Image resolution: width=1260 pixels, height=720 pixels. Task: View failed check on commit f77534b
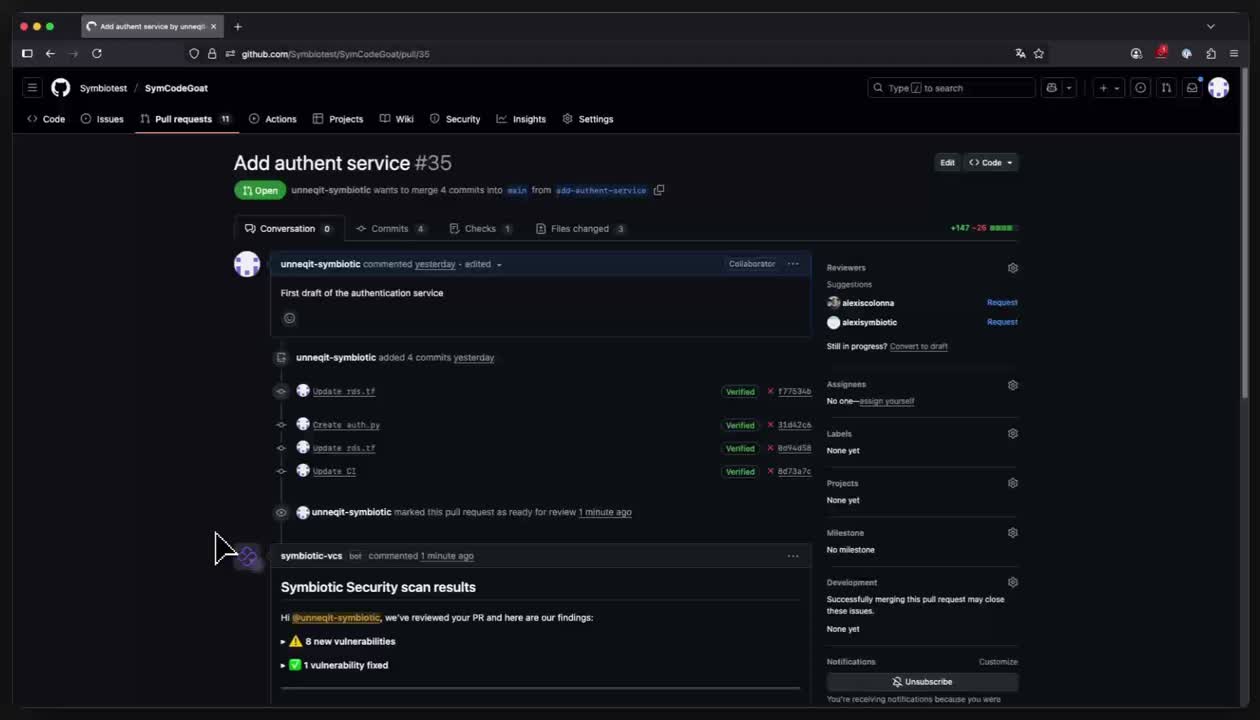770,391
